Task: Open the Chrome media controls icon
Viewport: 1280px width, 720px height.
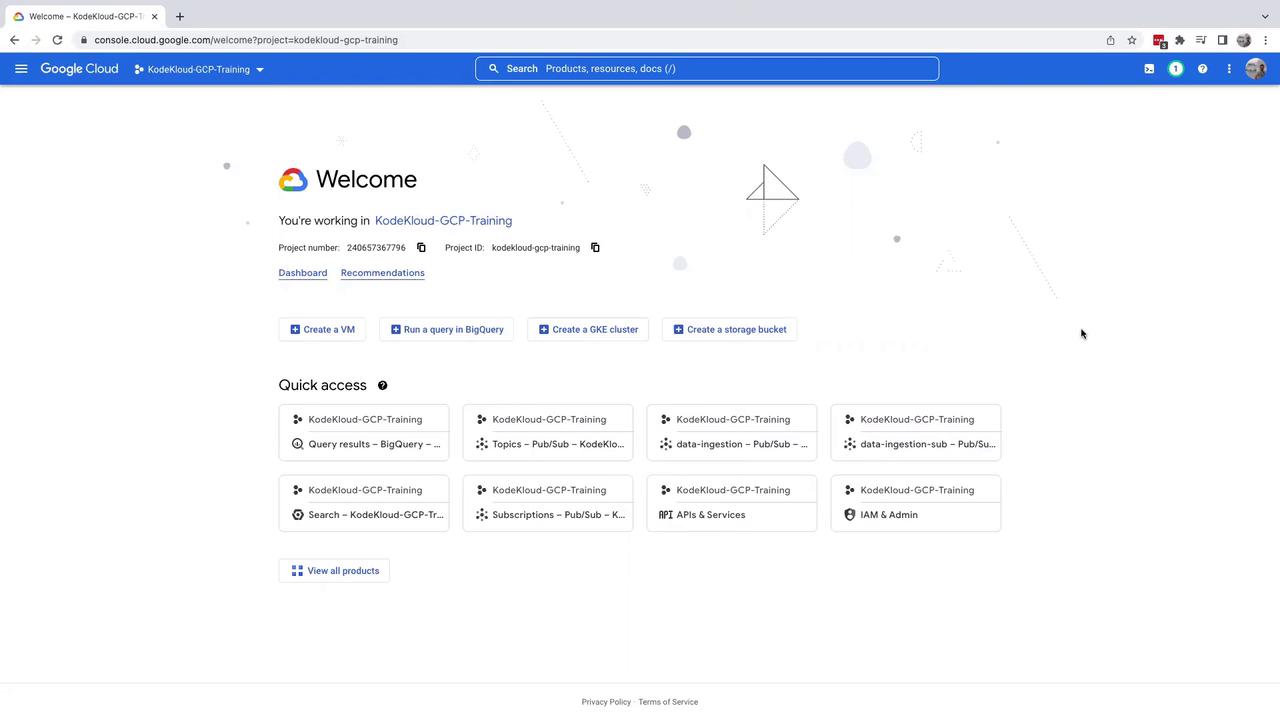Action: (x=1201, y=40)
